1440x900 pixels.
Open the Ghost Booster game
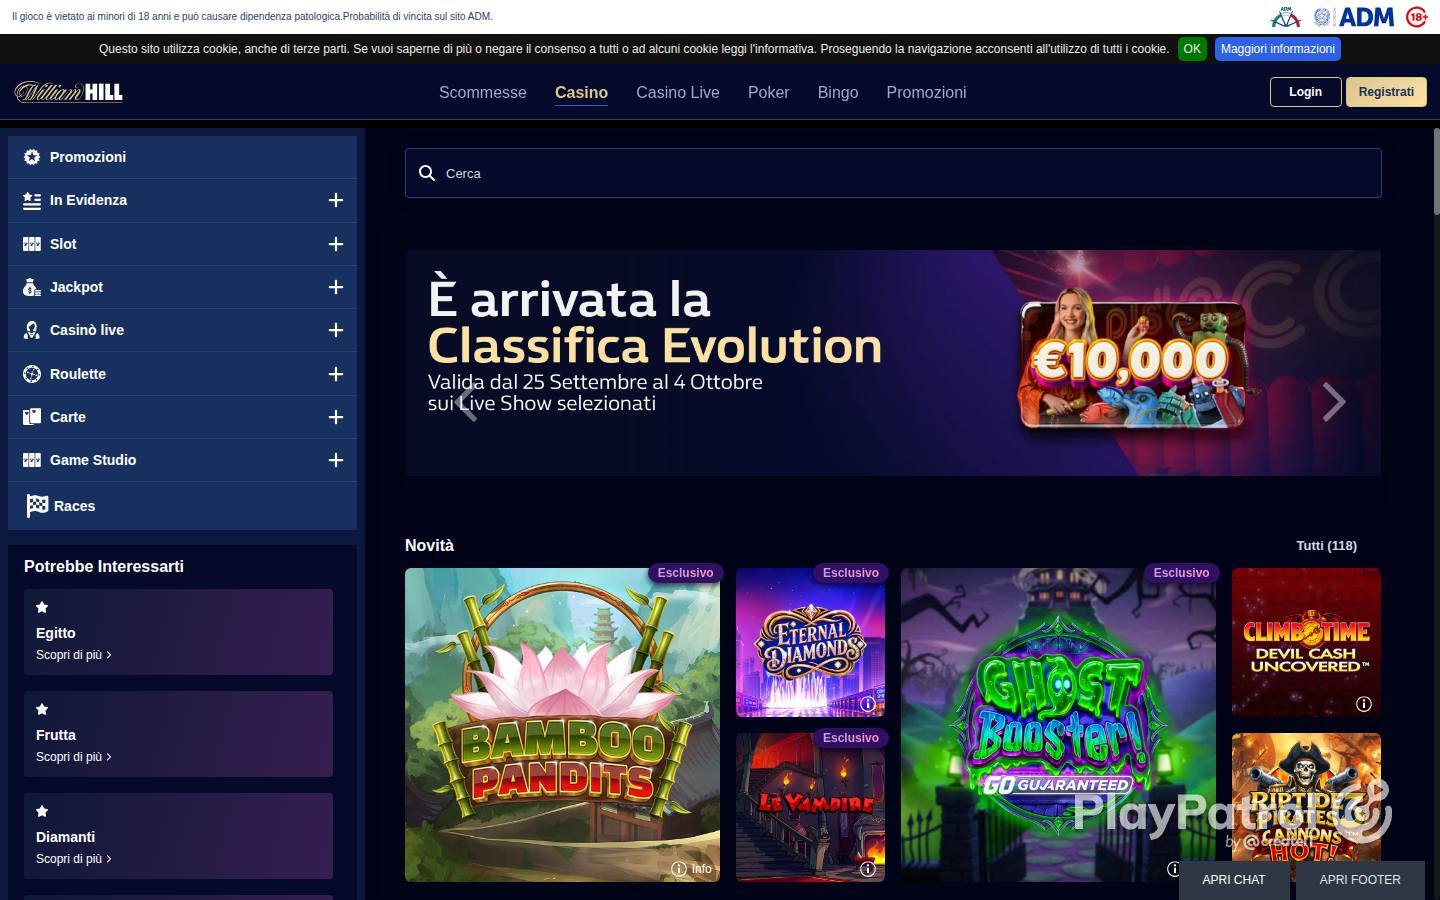point(1058,725)
